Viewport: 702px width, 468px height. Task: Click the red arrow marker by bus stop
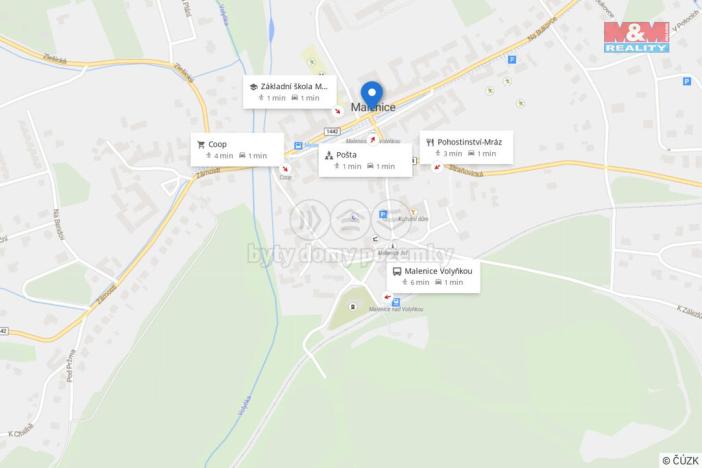point(387,296)
